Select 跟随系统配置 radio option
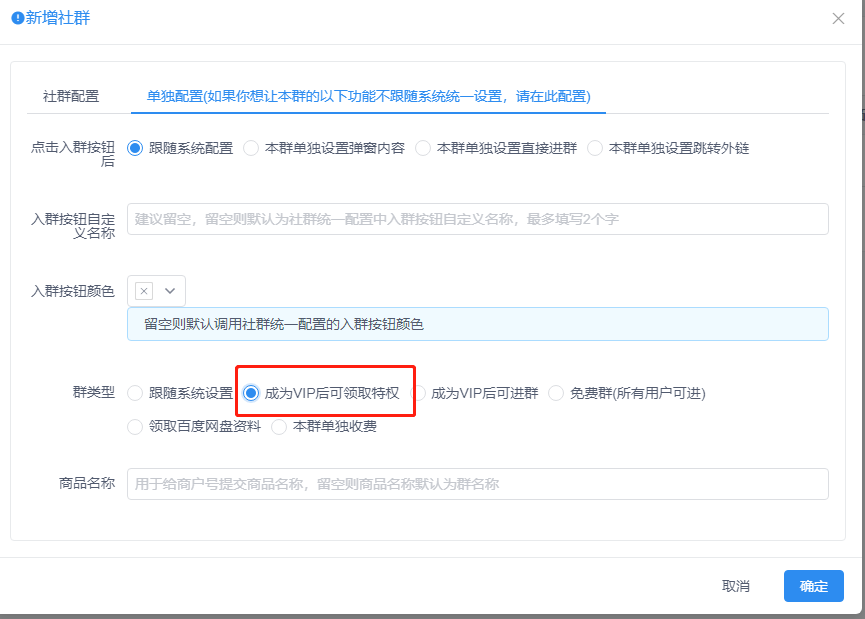 pyautogui.click(x=135, y=148)
